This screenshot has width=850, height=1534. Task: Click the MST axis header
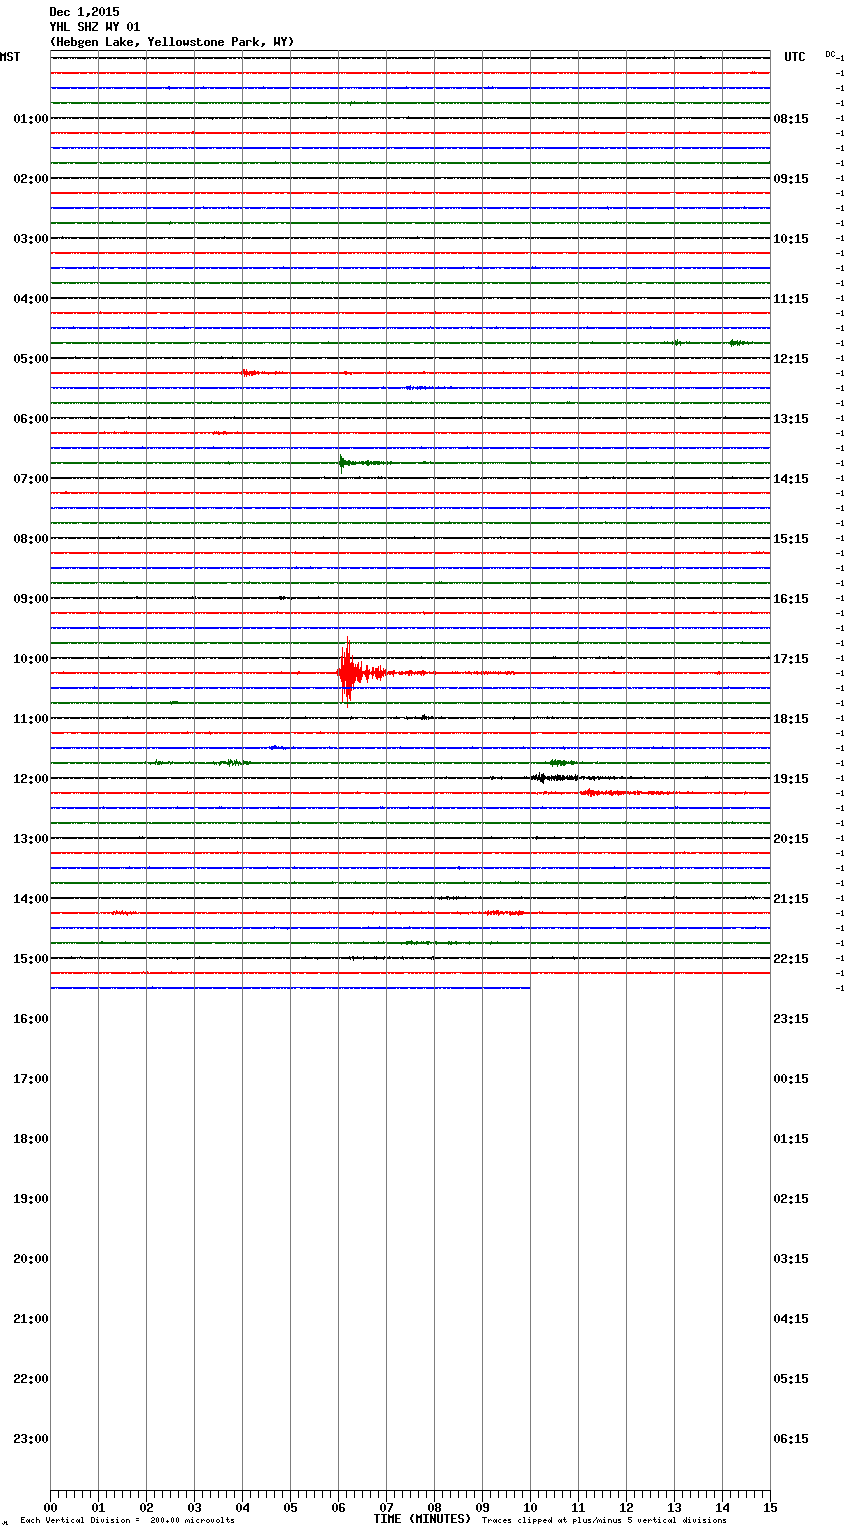[10, 57]
